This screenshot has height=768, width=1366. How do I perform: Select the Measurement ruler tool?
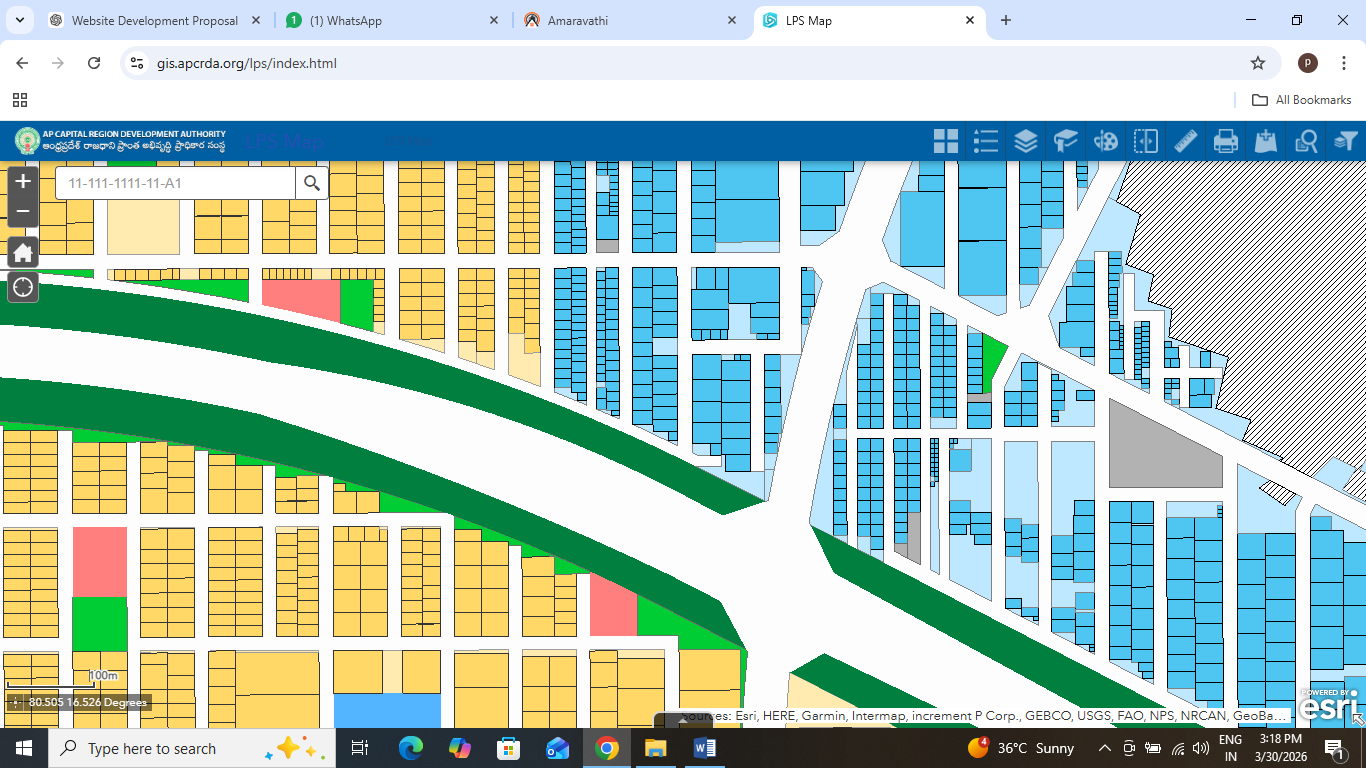click(x=1186, y=141)
